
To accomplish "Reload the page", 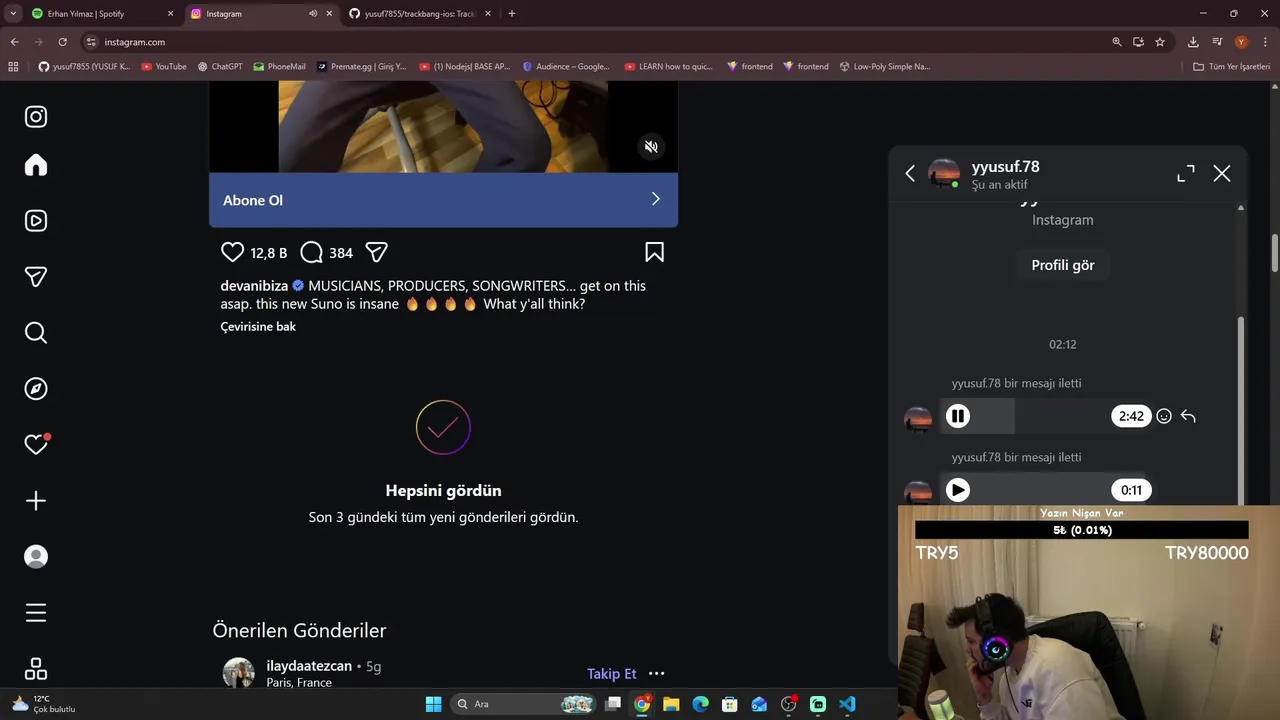I will 62,42.
